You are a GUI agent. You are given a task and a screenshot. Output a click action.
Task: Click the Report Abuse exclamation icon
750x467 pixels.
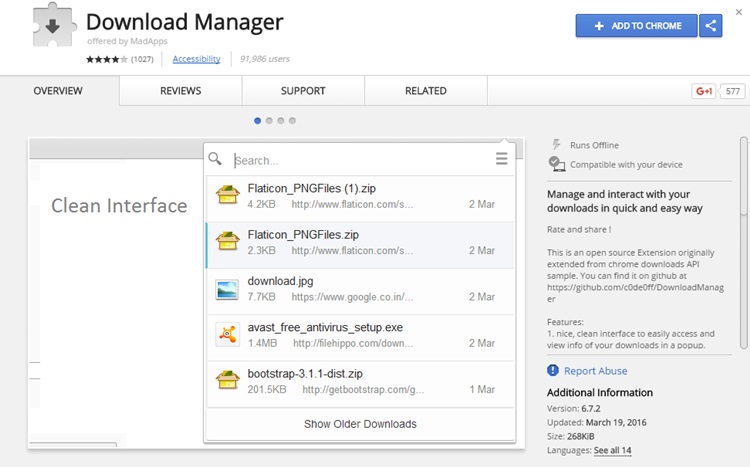click(552, 370)
